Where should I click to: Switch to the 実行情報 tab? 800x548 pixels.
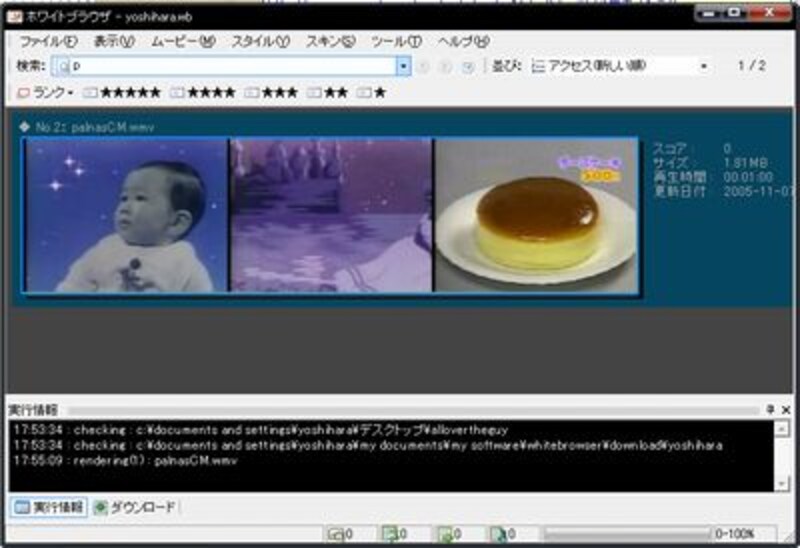(x=49, y=507)
